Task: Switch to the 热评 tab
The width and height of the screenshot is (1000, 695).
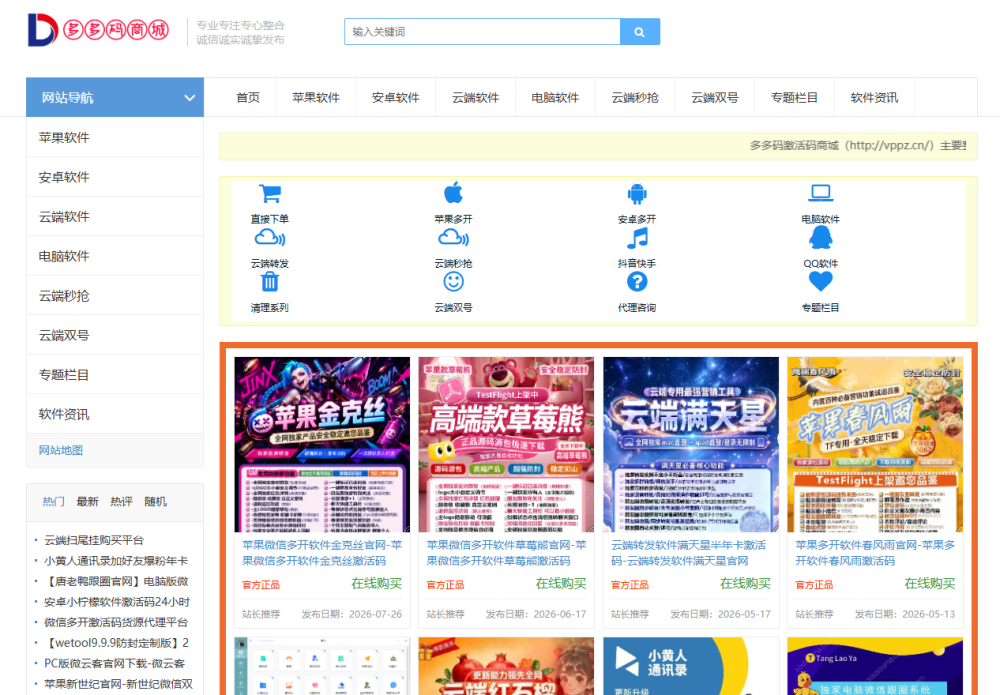Action: point(121,502)
